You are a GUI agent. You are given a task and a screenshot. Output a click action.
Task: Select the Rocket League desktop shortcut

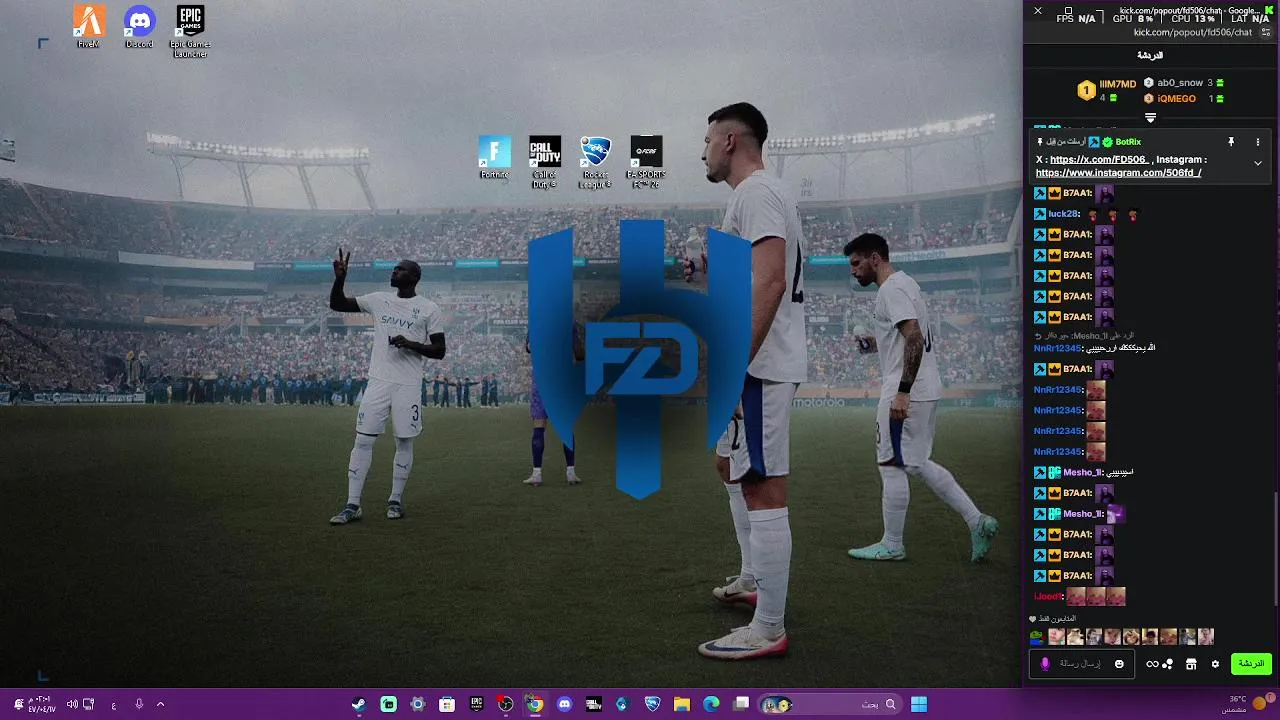tap(595, 162)
